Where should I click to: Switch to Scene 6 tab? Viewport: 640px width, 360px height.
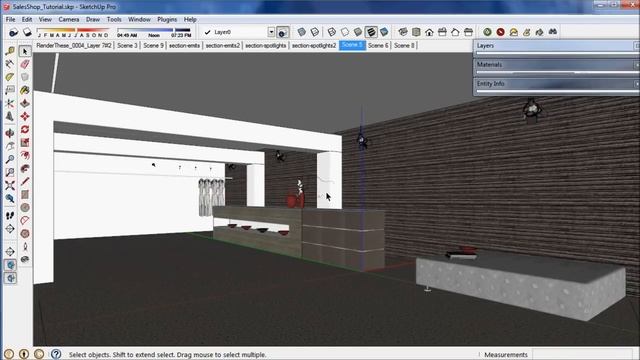coord(378,46)
